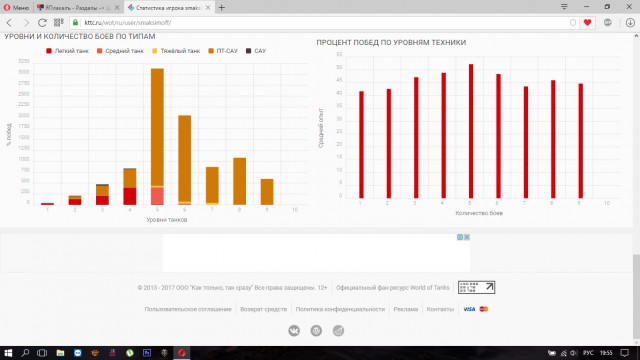The height and width of the screenshot is (360, 640).
Task: Add page to bookmarks with heart icon
Action: click(587, 22)
